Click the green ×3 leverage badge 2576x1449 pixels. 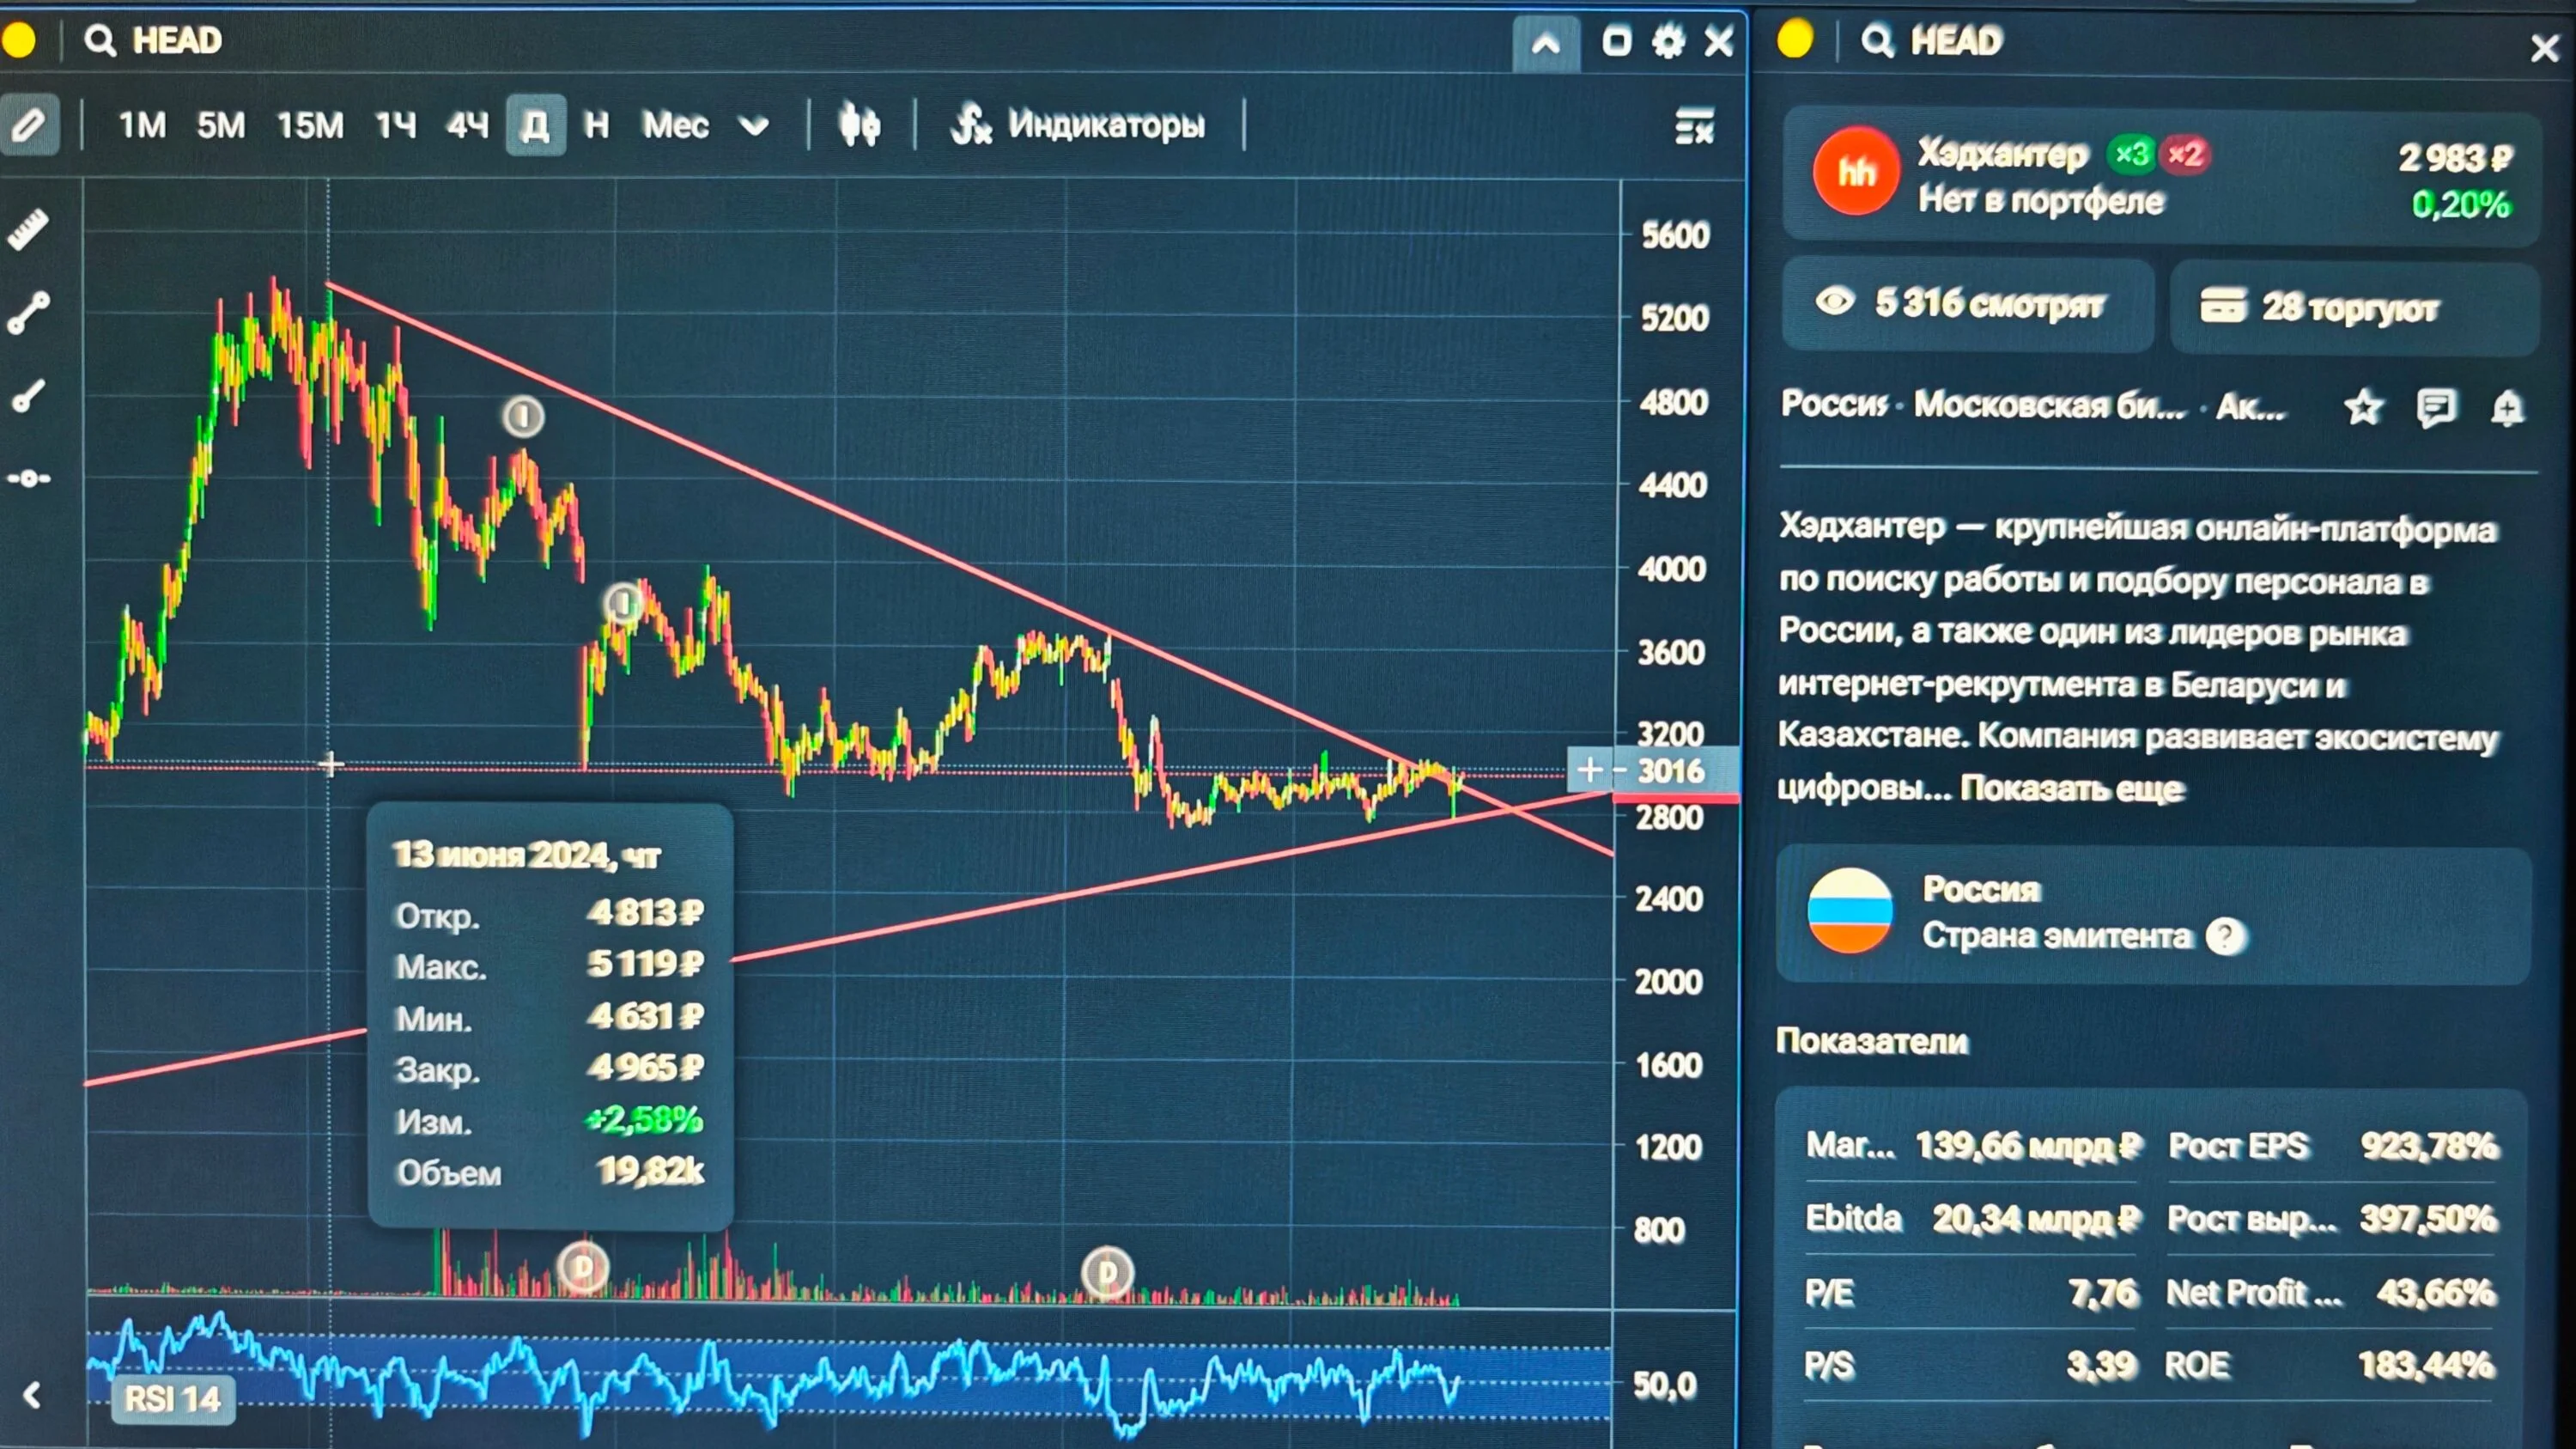[x=2131, y=154]
